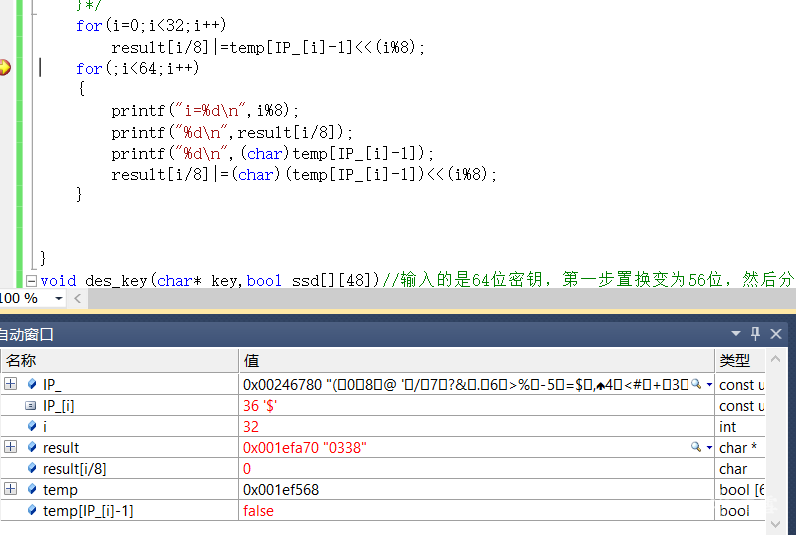Click the IP_[i] element icon

pyautogui.click(x=31, y=406)
